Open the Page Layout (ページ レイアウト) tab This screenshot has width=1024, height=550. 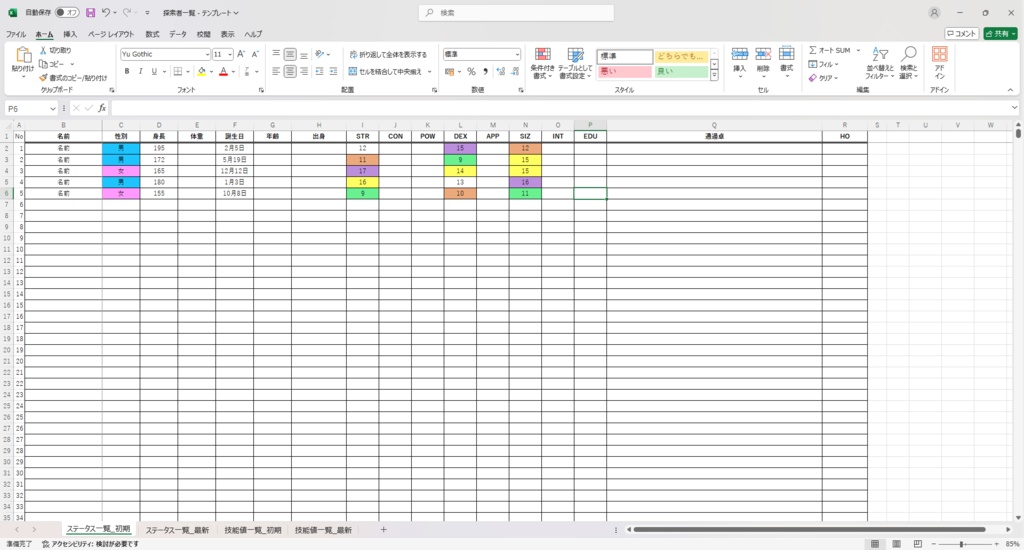click(111, 34)
